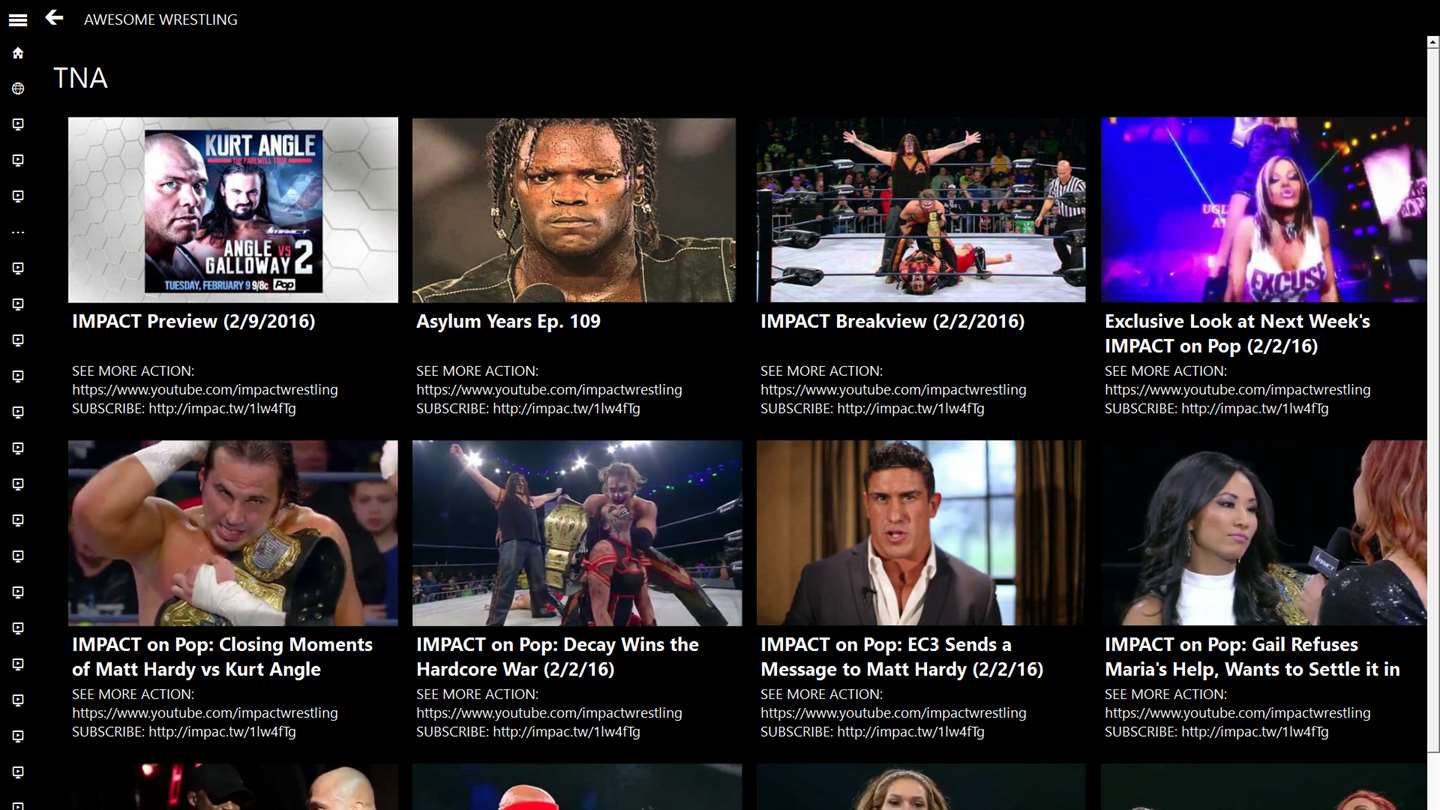Open EC3 Sends a Message thumbnail
Image resolution: width=1440 pixels, height=810 pixels.
coord(921,533)
